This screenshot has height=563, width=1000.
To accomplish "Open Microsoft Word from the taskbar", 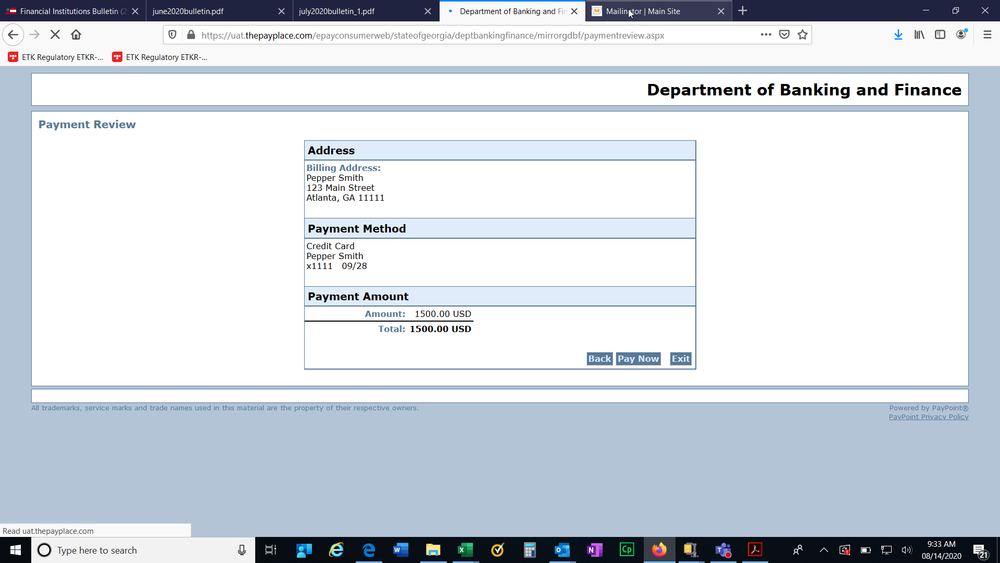I will (401, 550).
